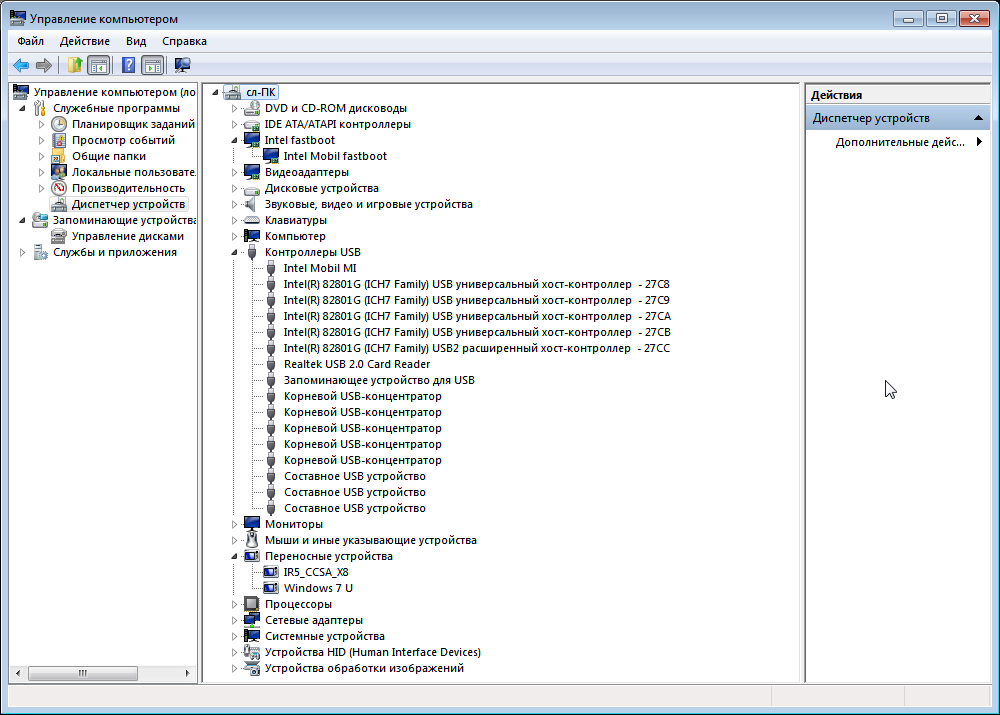Viewport: 1000px width, 715px height.
Task: Click the Back arrow toolbar icon
Action: pyautogui.click(x=20, y=65)
